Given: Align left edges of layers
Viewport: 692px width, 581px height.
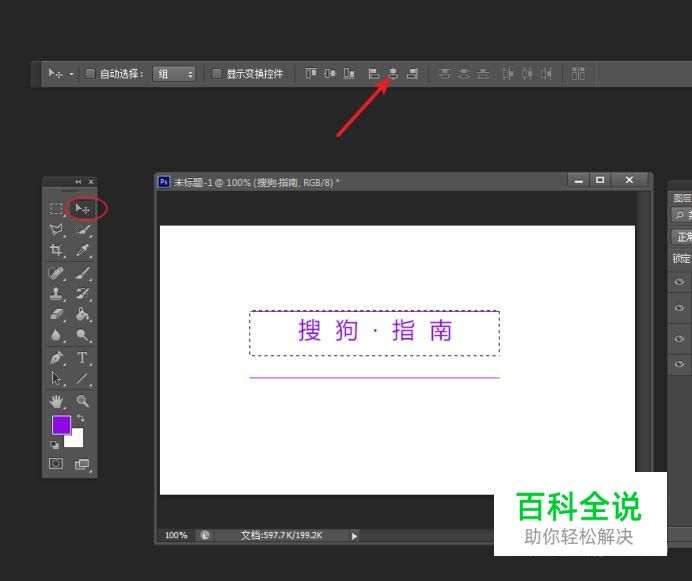Looking at the screenshot, I should click(x=374, y=73).
